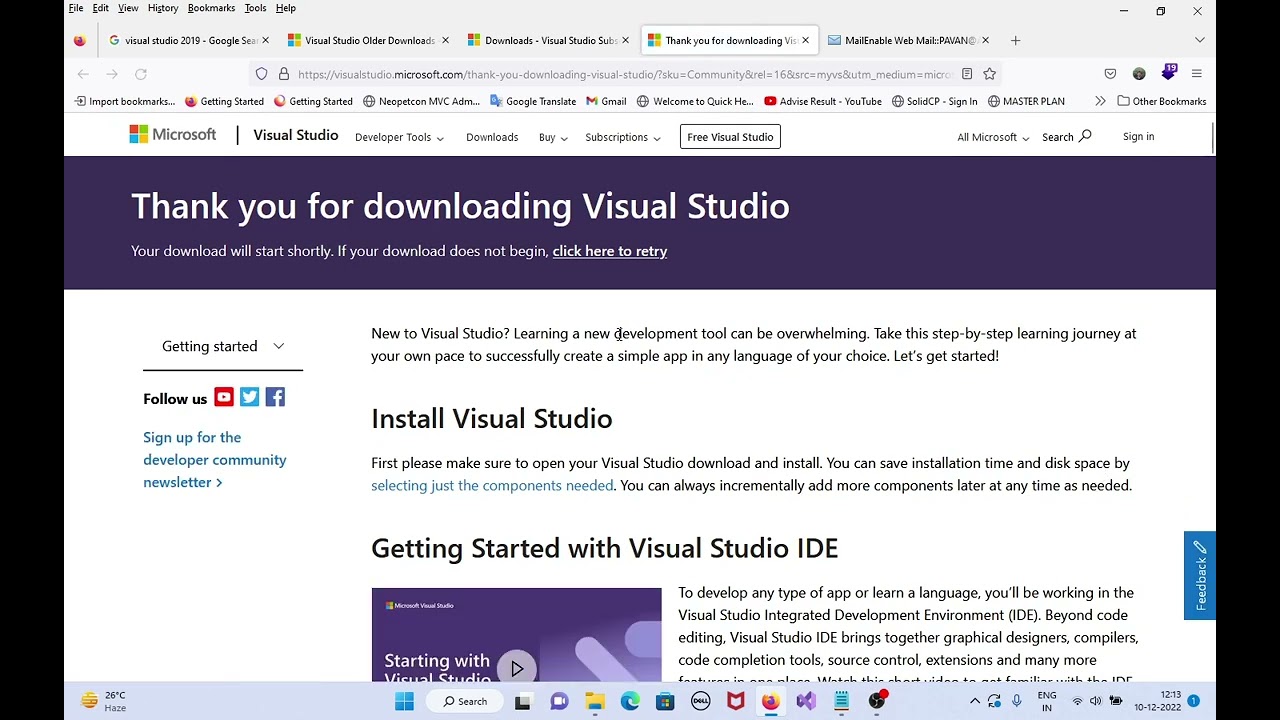Open the History menu
The height and width of the screenshot is (720, 1280).
click(163, 8)
